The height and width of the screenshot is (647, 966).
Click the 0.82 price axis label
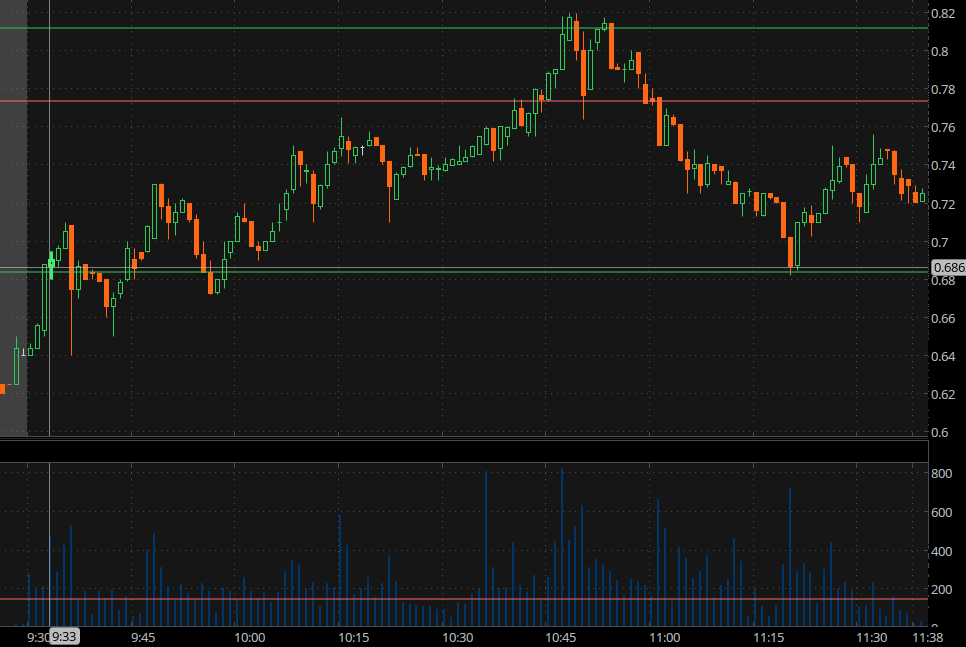943,14
